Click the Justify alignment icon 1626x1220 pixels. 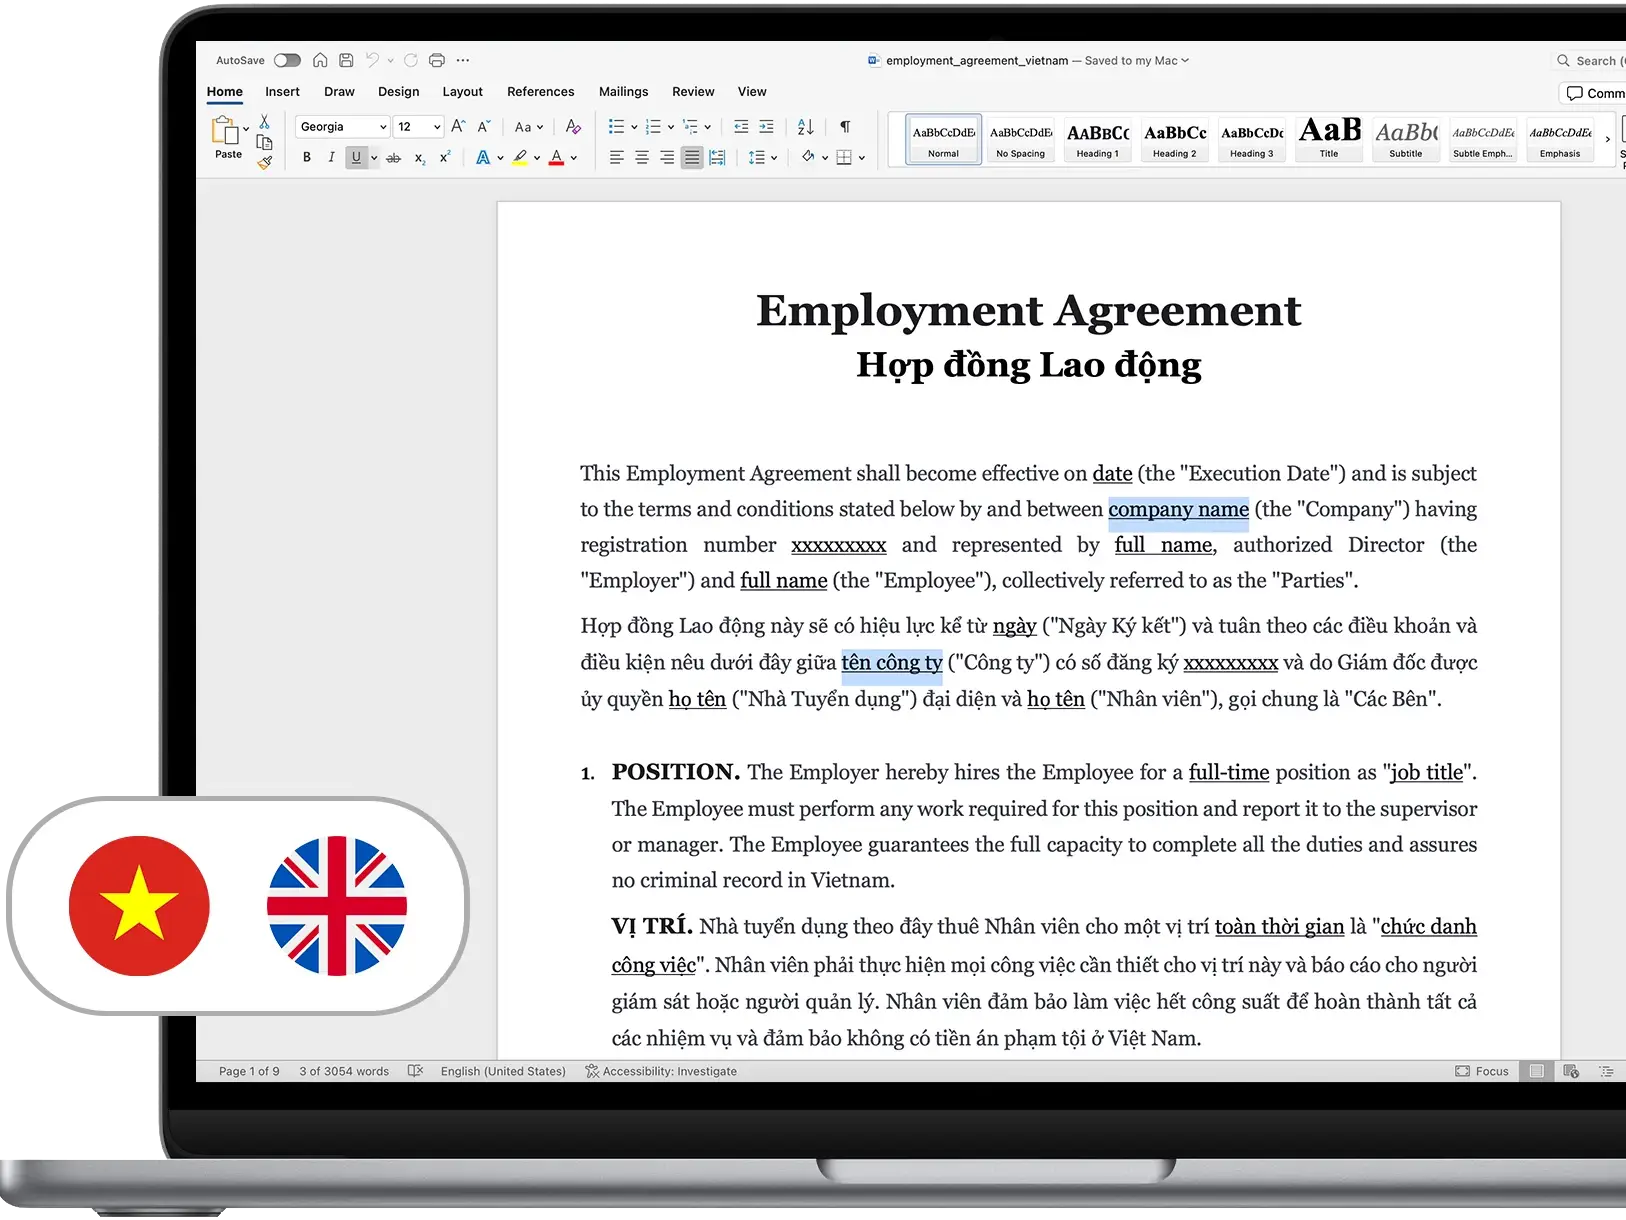click(692, 158)
